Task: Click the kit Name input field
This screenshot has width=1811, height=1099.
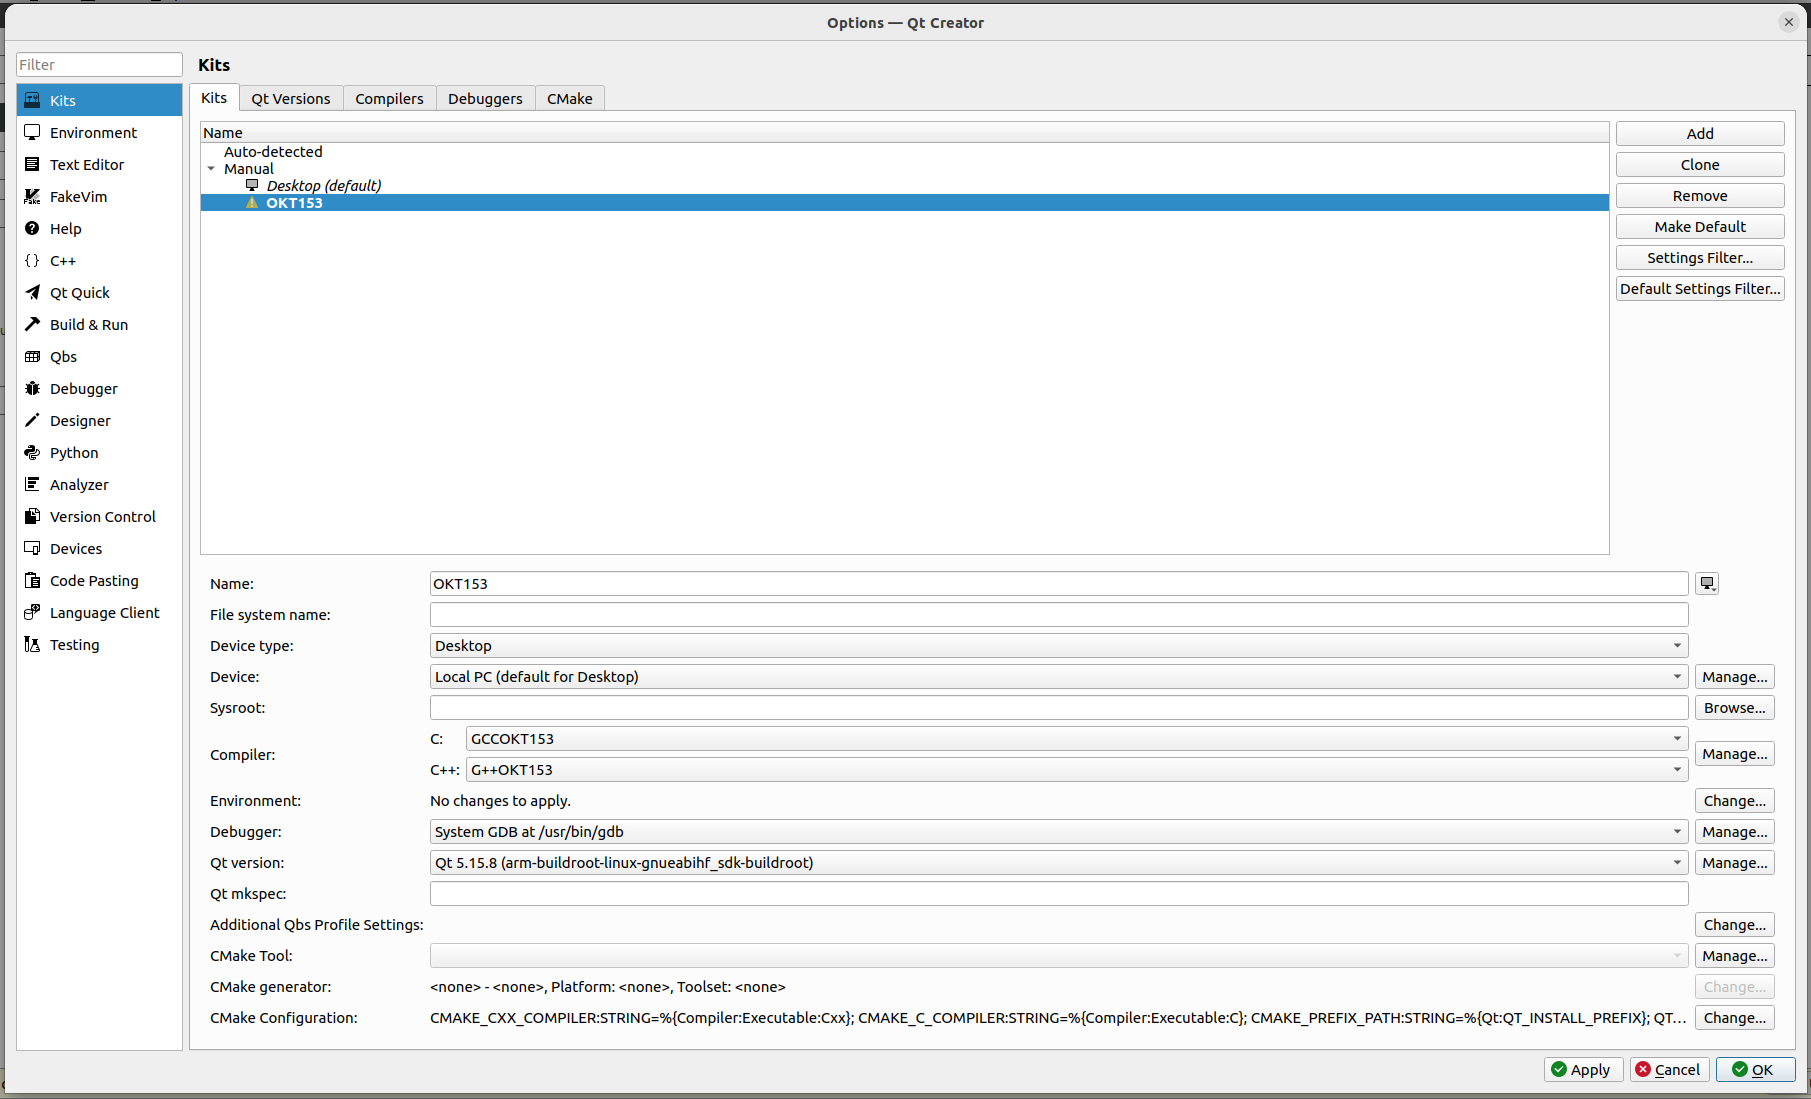Action: [x=1059, y=584]
